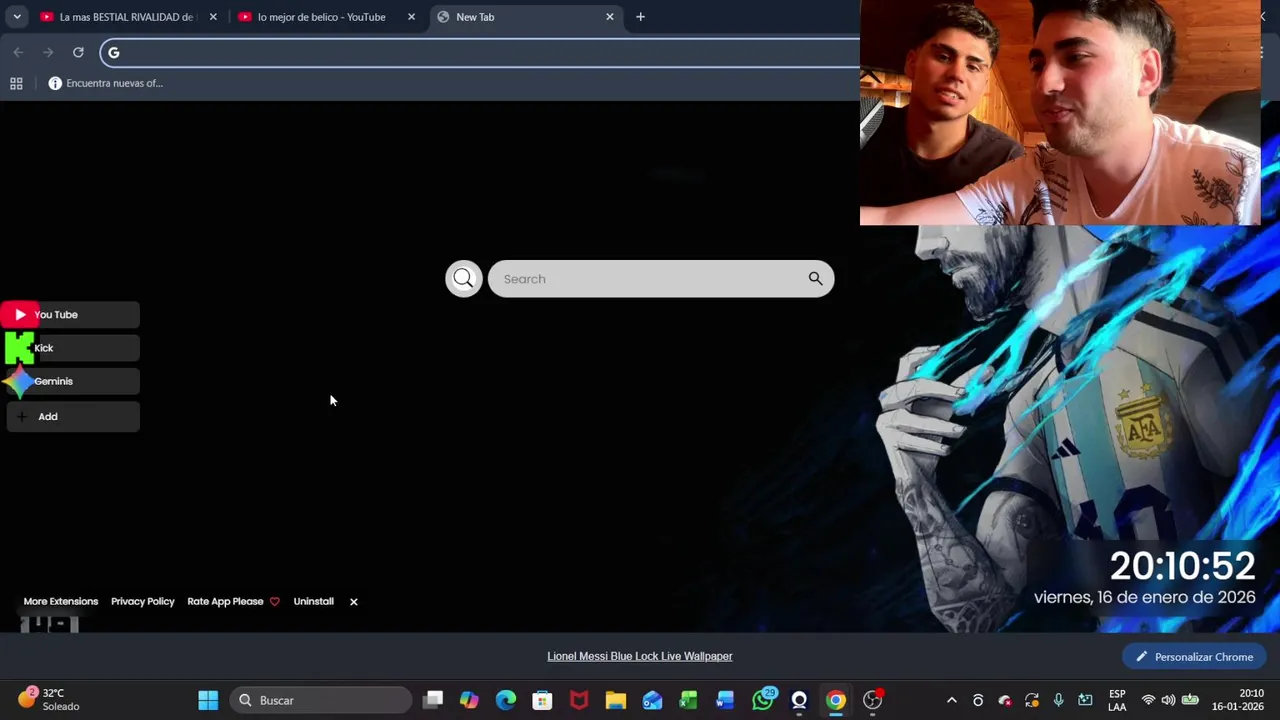Click the page clock reading 20:10:52

(x=1182, y=566)
